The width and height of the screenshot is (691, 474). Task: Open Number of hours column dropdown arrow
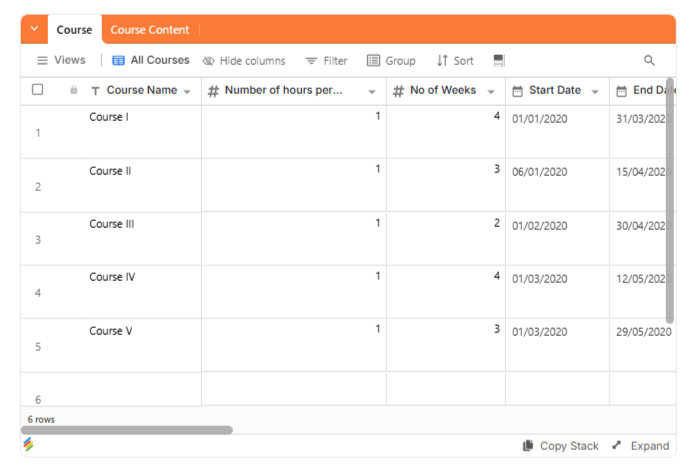tap(372, 92)
